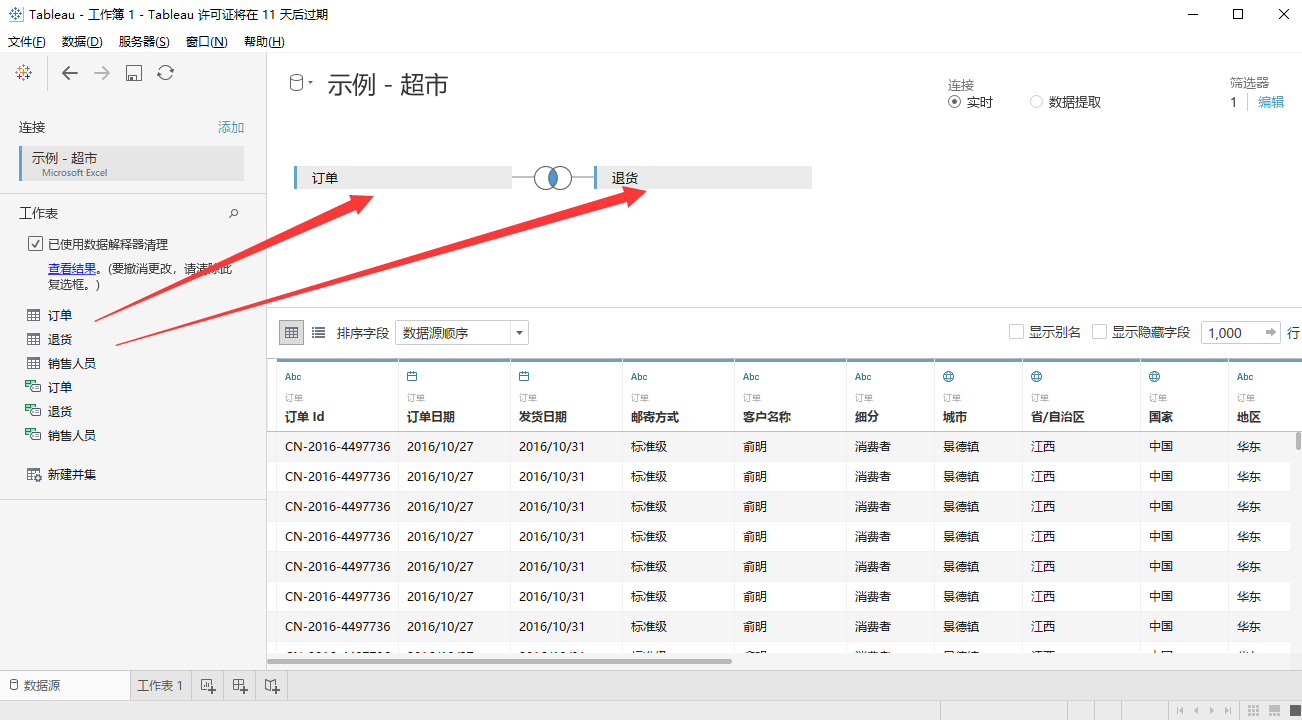Switch to metadata list view
1302x720 pixels.
[x=318, y=332]
